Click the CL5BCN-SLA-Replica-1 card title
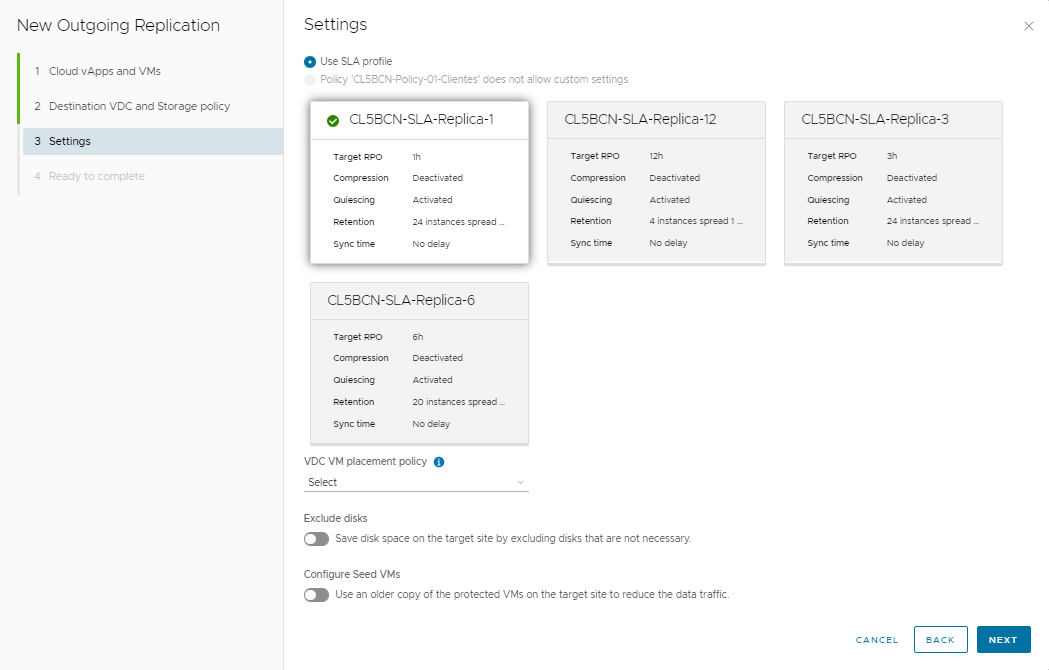The image size is (1049, 670). [x=421, y=119]
